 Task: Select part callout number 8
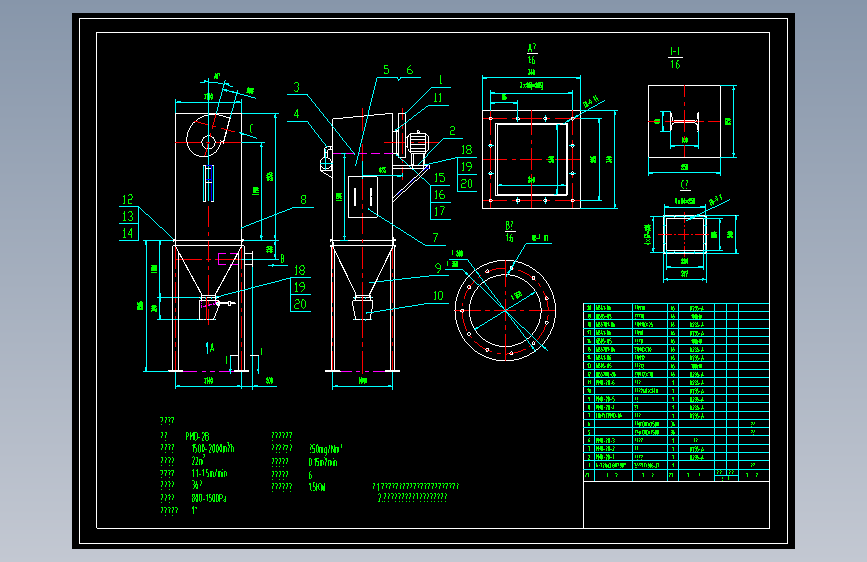(x=303, y=200)
